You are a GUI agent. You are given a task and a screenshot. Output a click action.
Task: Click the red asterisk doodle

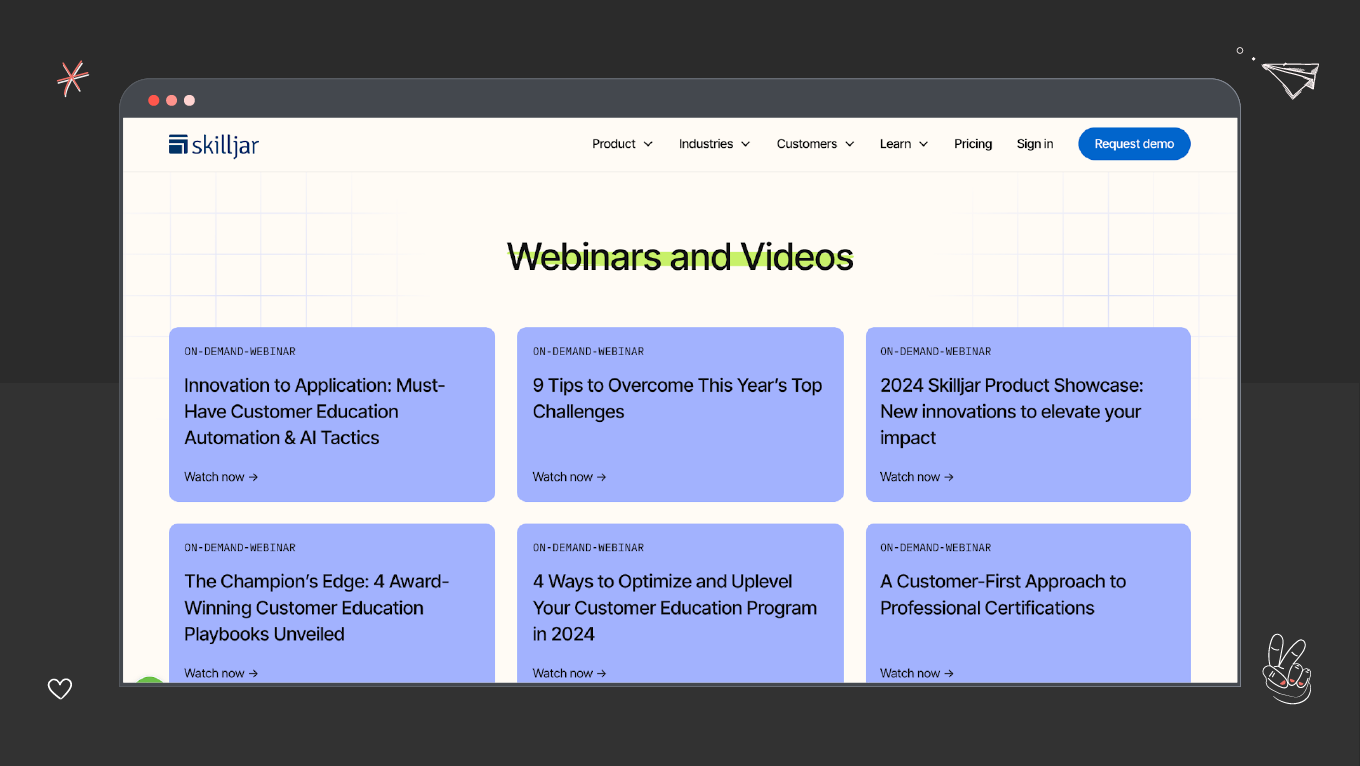pos(72,78)
